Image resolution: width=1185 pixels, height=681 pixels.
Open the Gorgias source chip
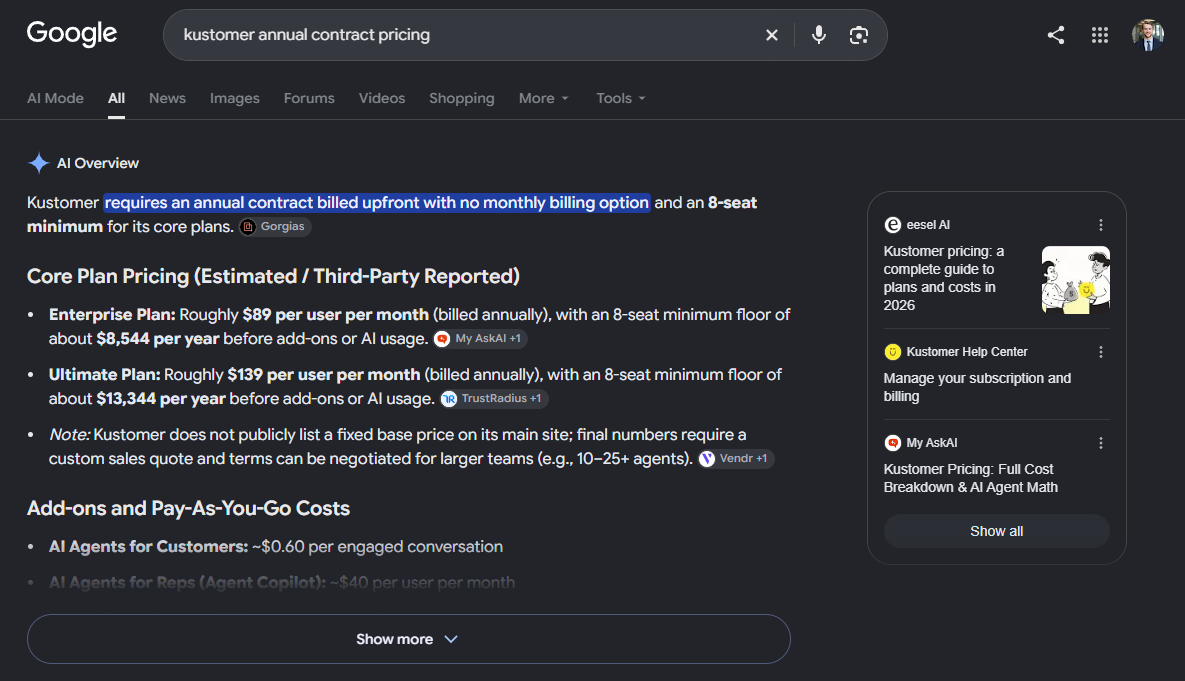275,227
